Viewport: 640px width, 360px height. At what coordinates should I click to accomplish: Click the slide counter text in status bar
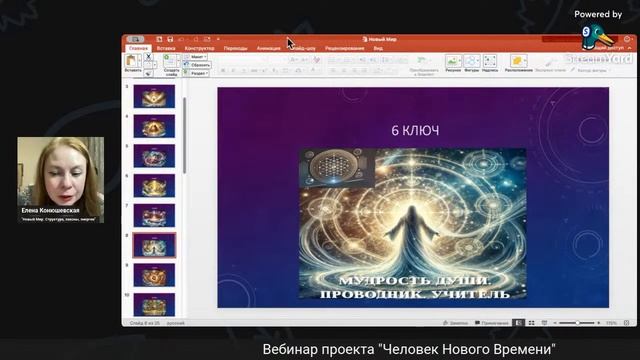[144, 323]
